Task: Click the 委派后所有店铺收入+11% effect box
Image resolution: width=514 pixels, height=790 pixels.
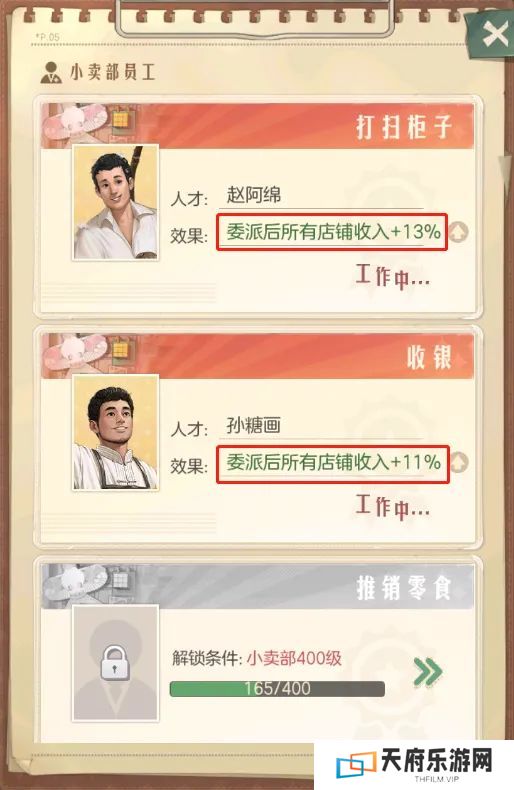Action: click(333, 463)
